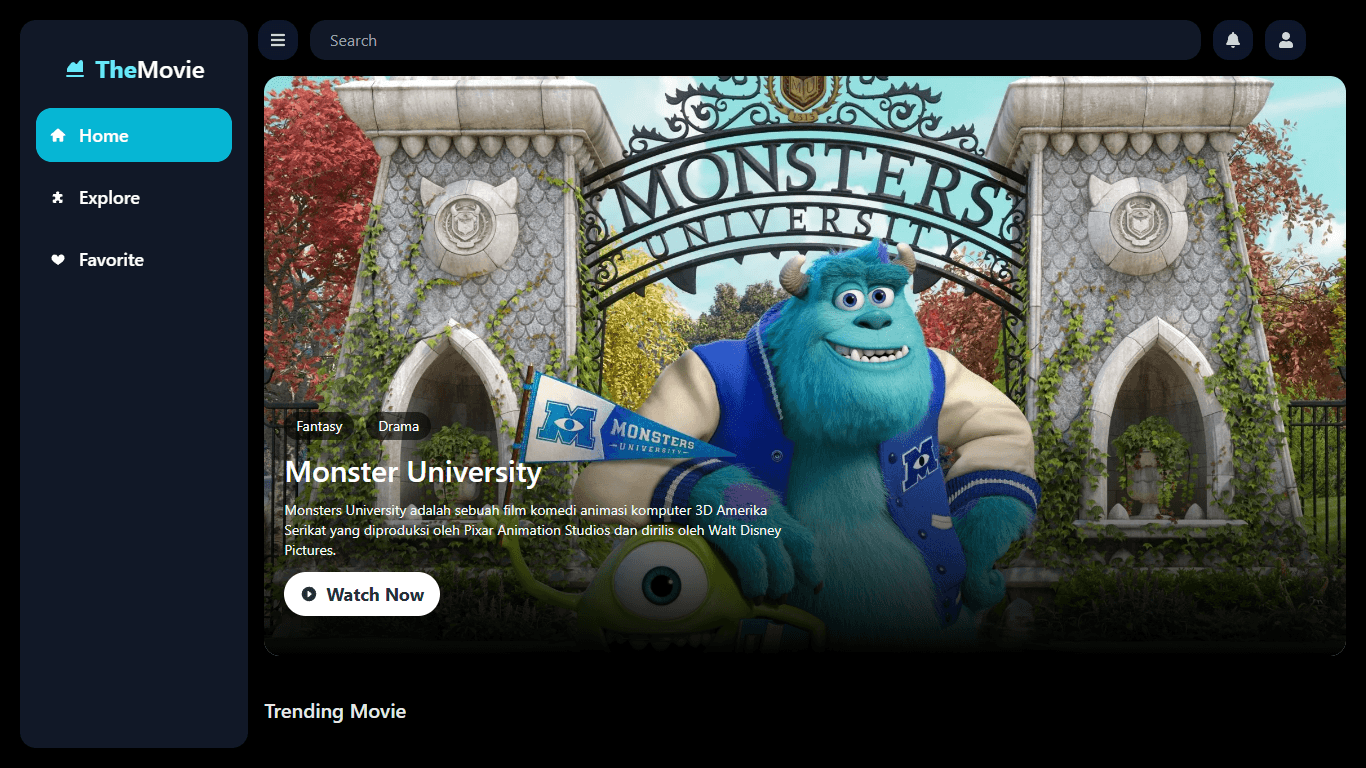1366x768 pixels.
Task: Click the TheMovie logo icon
Action: coord(75,69)
